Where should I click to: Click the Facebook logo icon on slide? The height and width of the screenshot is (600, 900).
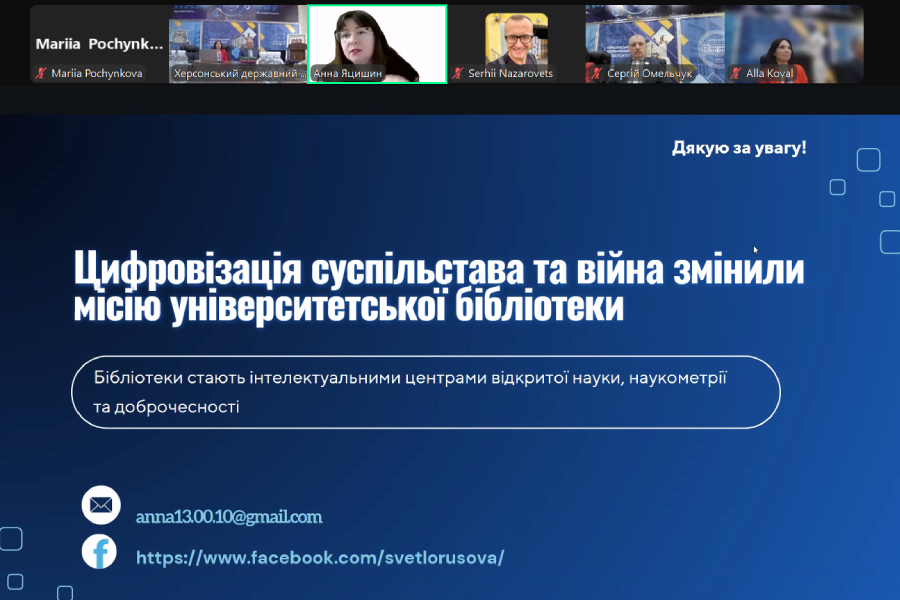click(x=99, y=552)
